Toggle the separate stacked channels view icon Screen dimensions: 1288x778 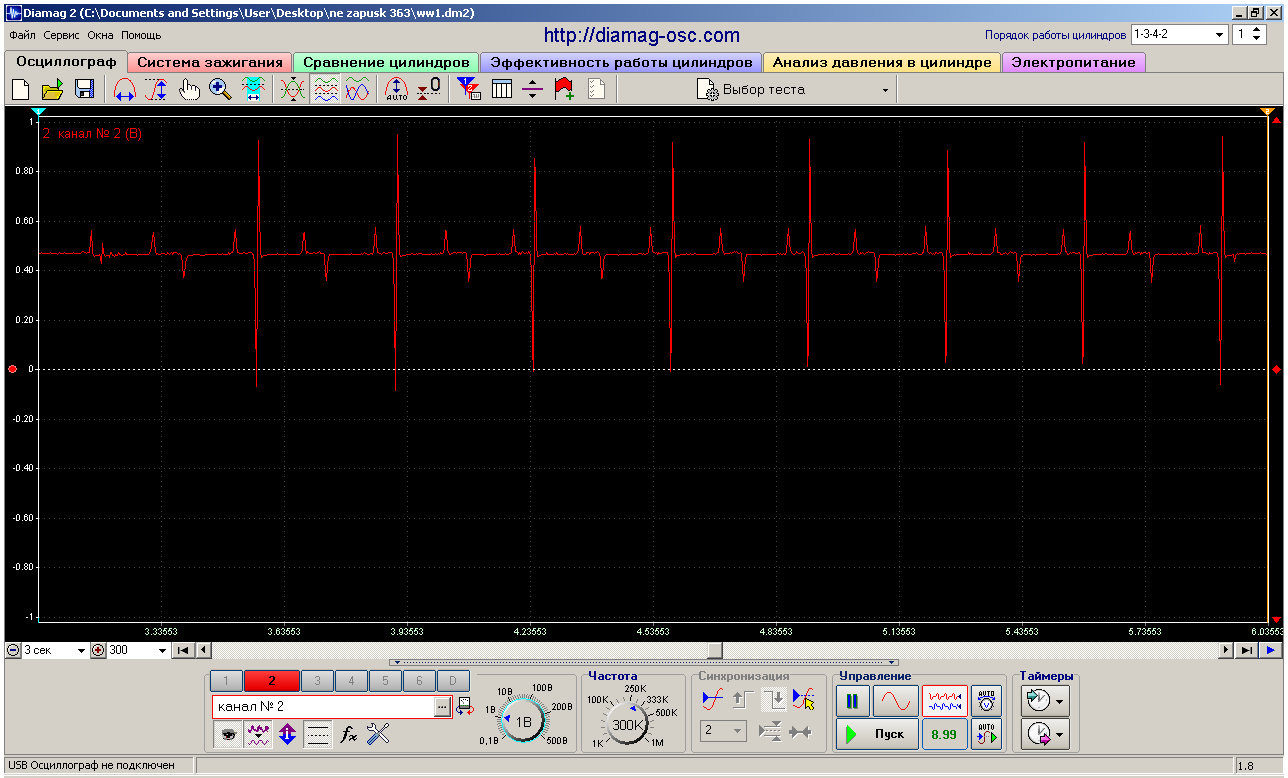click(x=325, y=89)
